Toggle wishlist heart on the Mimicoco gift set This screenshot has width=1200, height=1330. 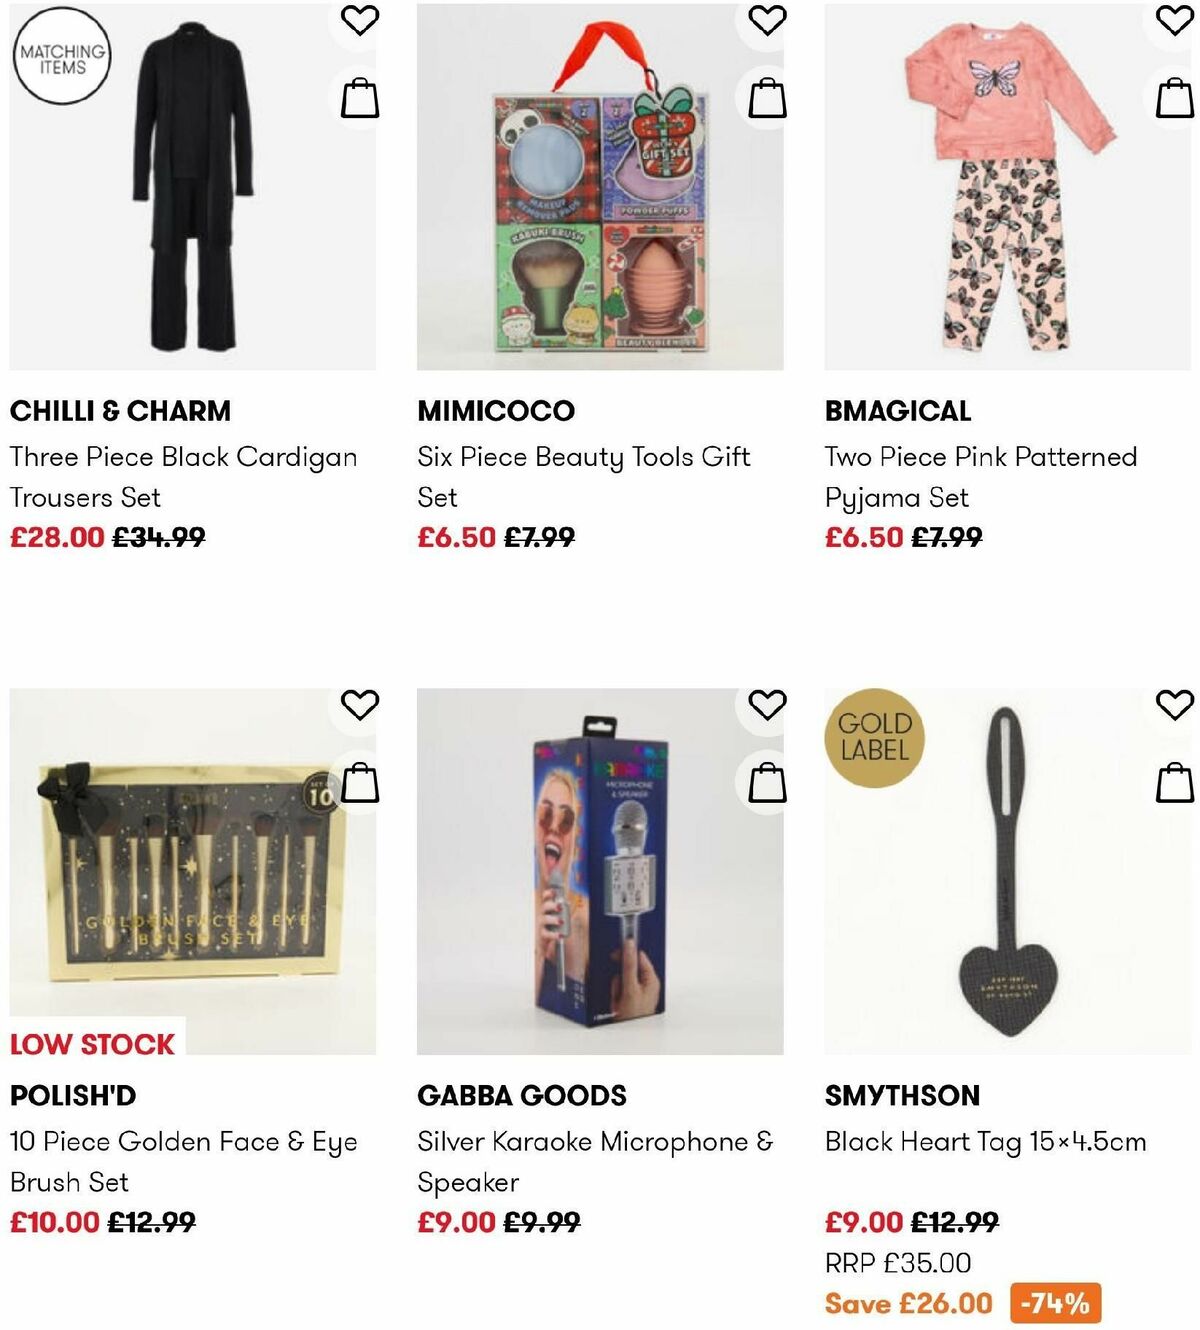coord(767,21)
